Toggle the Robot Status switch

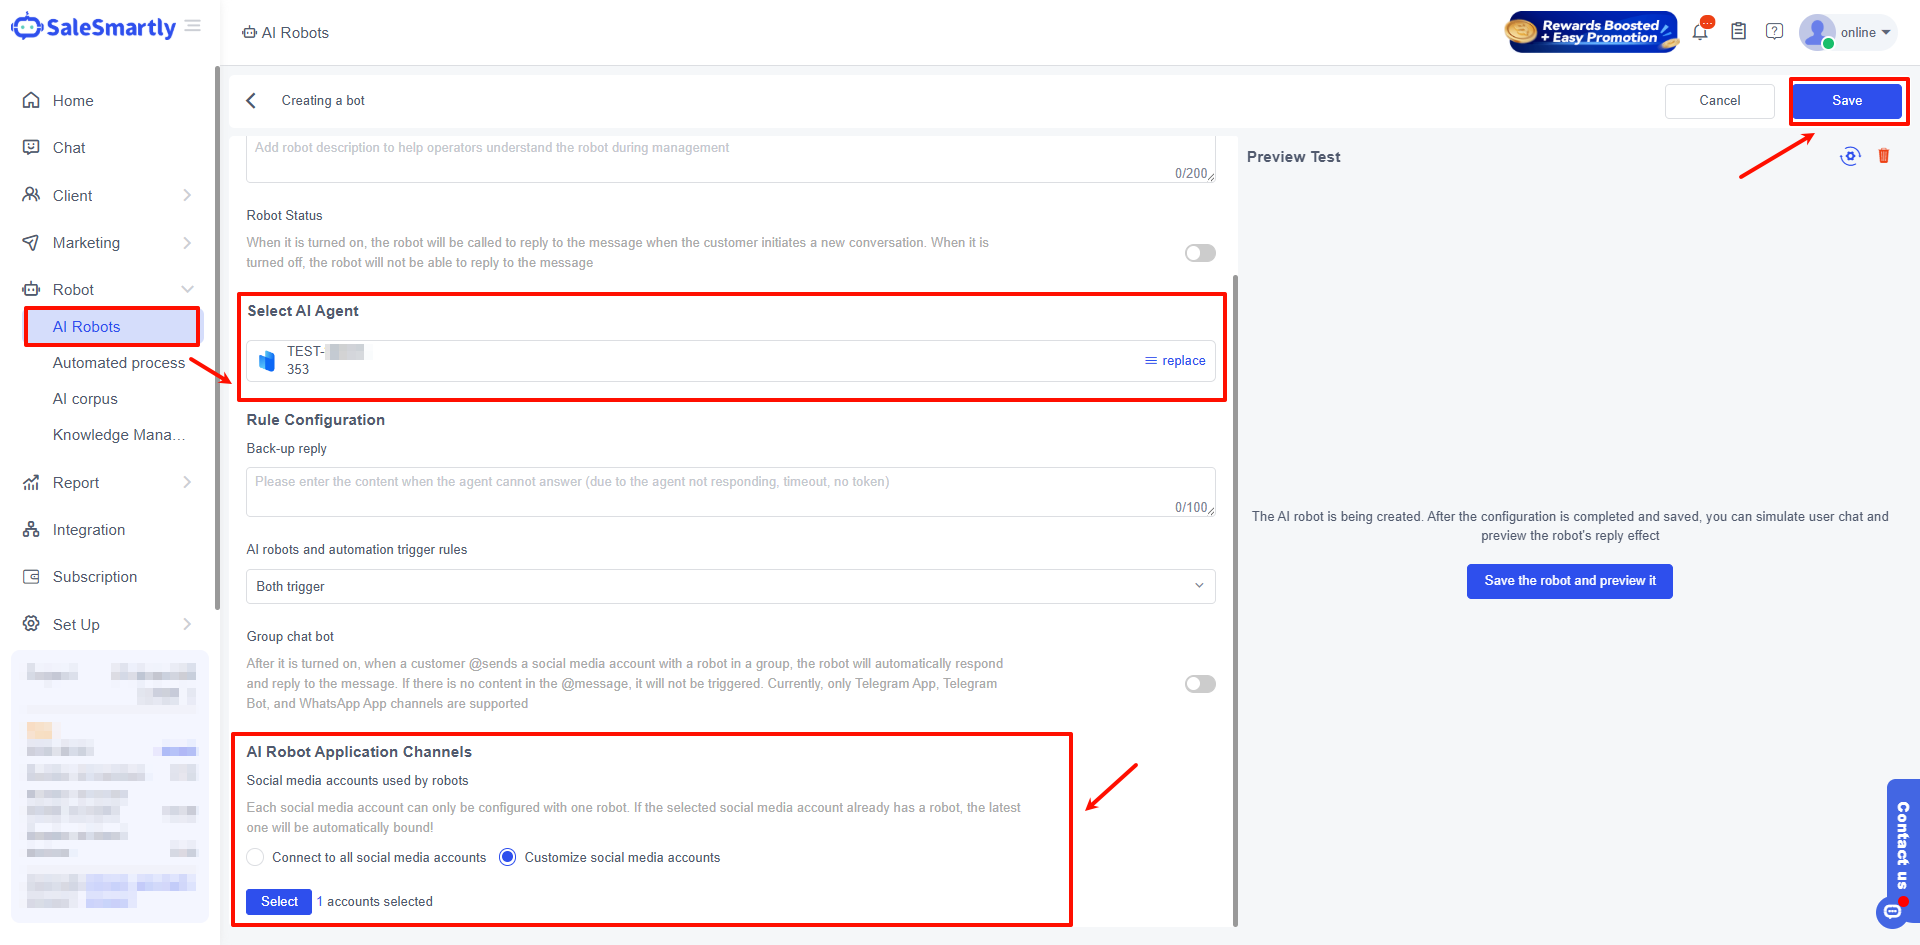(1200, 253)
